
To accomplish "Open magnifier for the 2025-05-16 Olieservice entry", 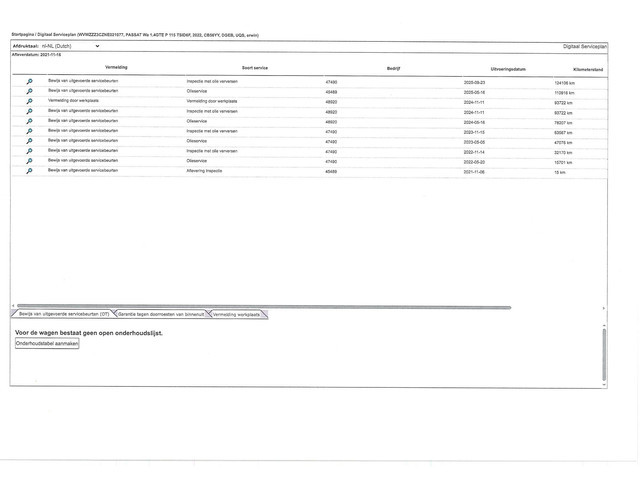I will click(x=29, y=92).
